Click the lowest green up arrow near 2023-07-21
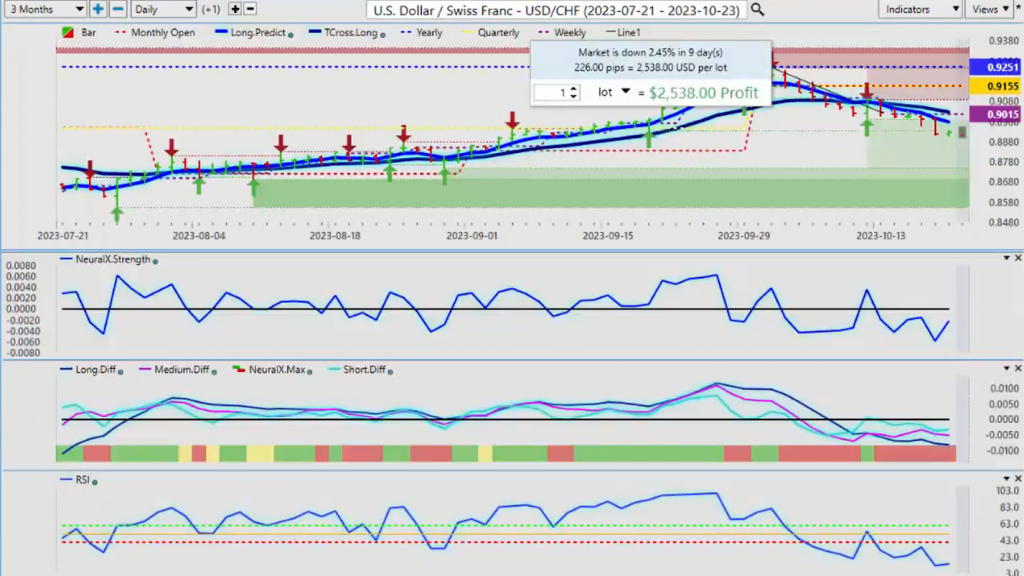 [117, 214]
